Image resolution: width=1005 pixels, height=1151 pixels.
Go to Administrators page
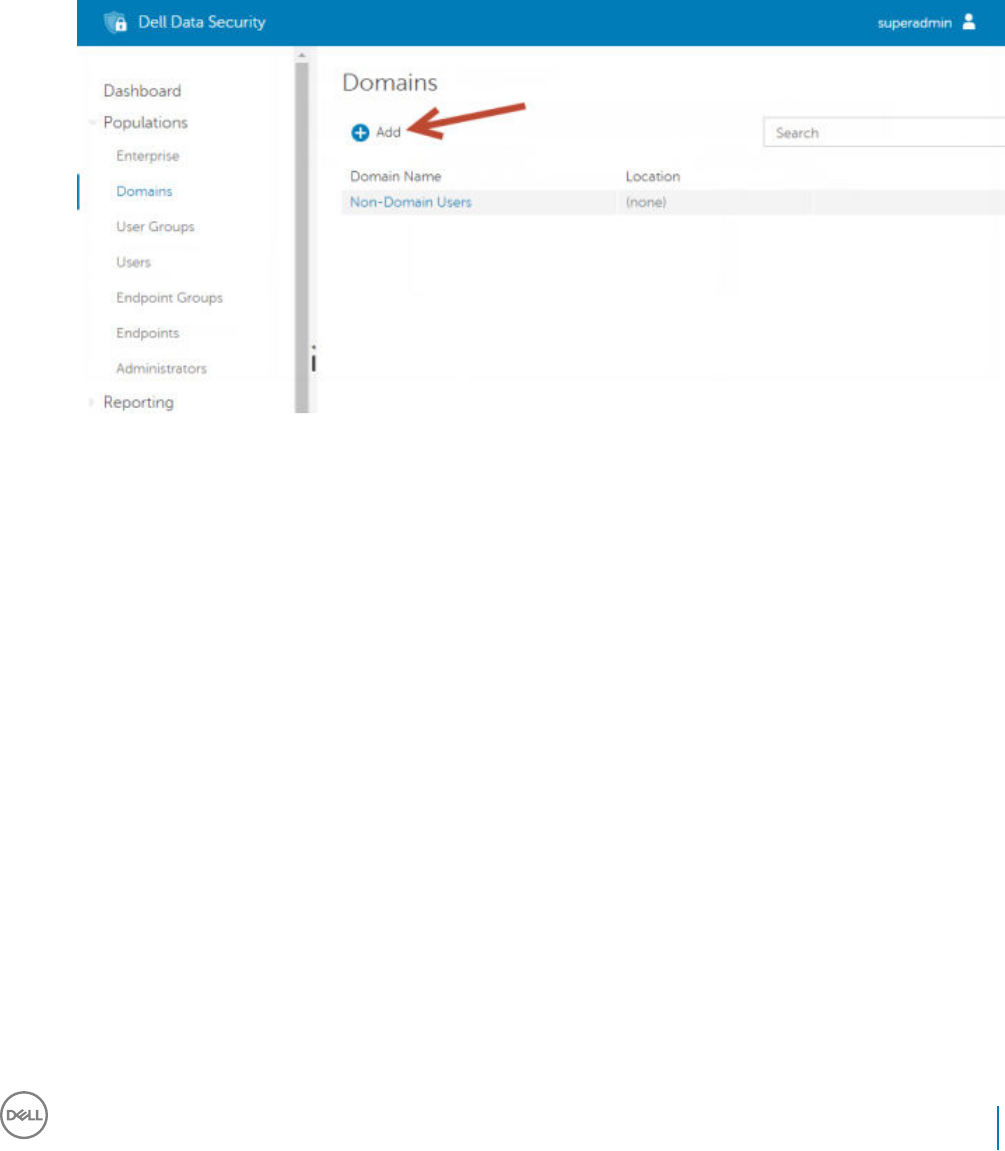pos(161,368)
